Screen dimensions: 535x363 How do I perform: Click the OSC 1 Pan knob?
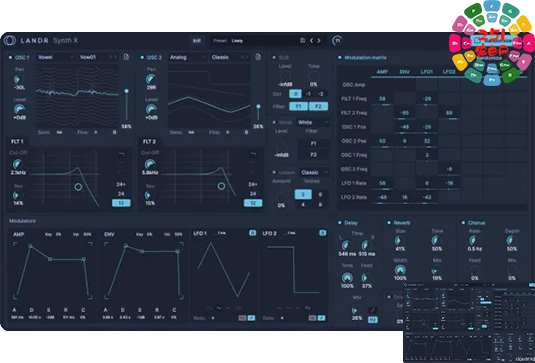tap(18, 79)
